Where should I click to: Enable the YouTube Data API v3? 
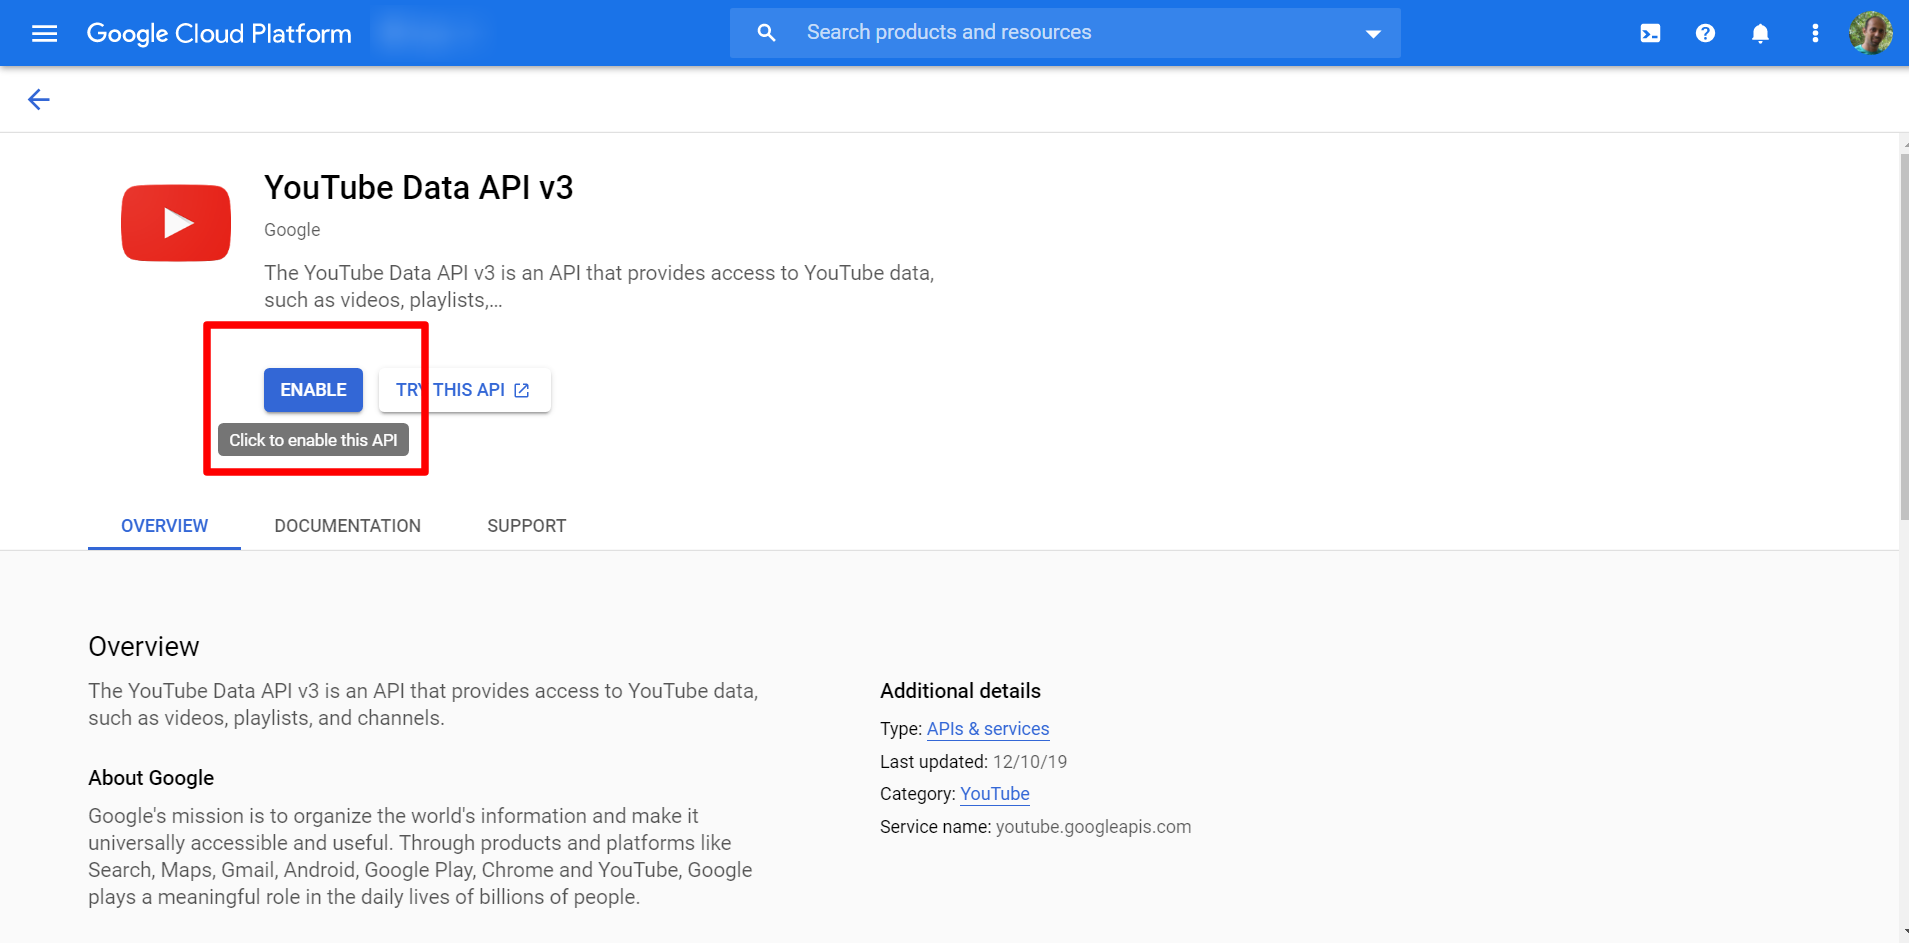click(312, 389)
